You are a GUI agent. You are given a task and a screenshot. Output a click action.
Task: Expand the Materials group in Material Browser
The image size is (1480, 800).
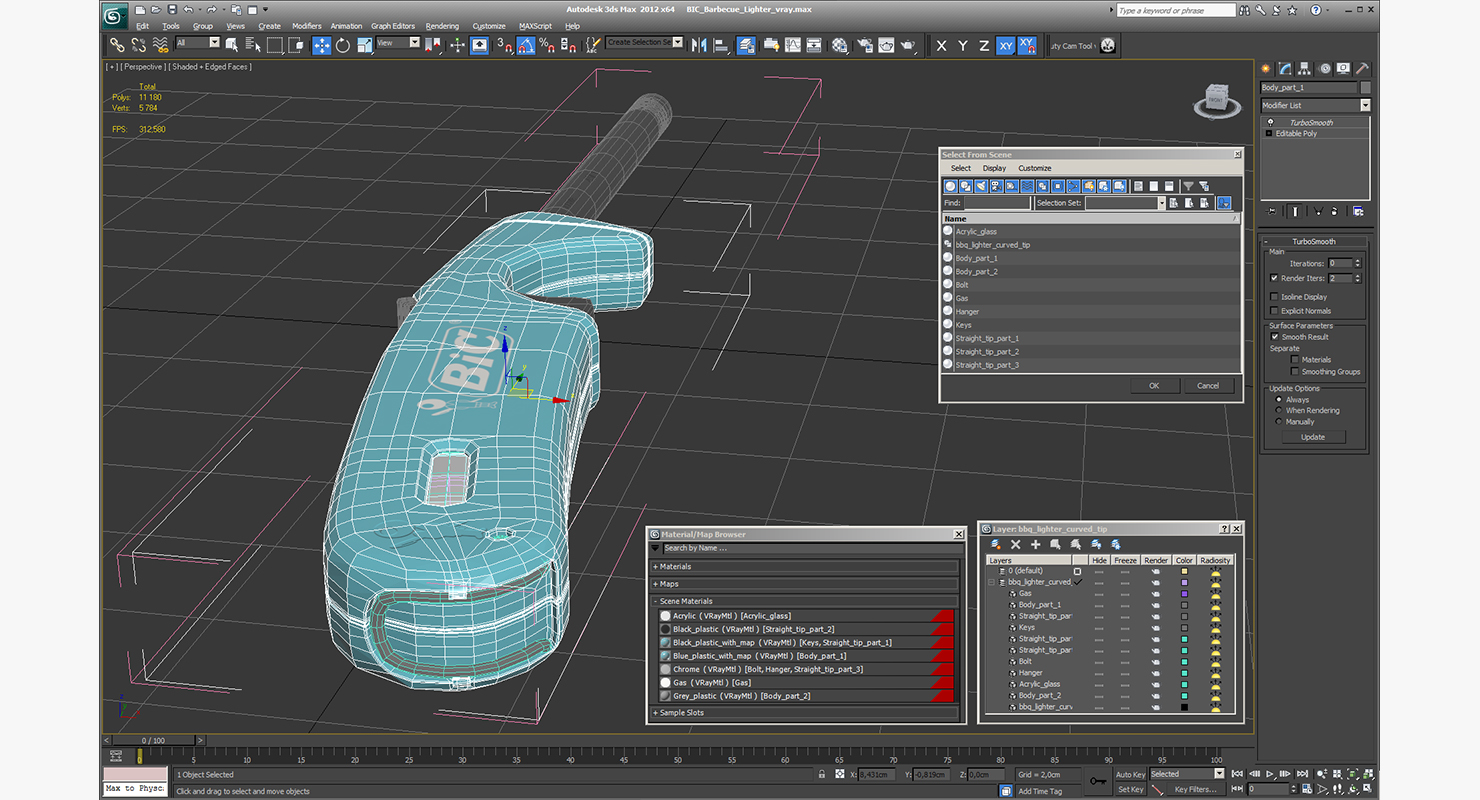point(806,567)
